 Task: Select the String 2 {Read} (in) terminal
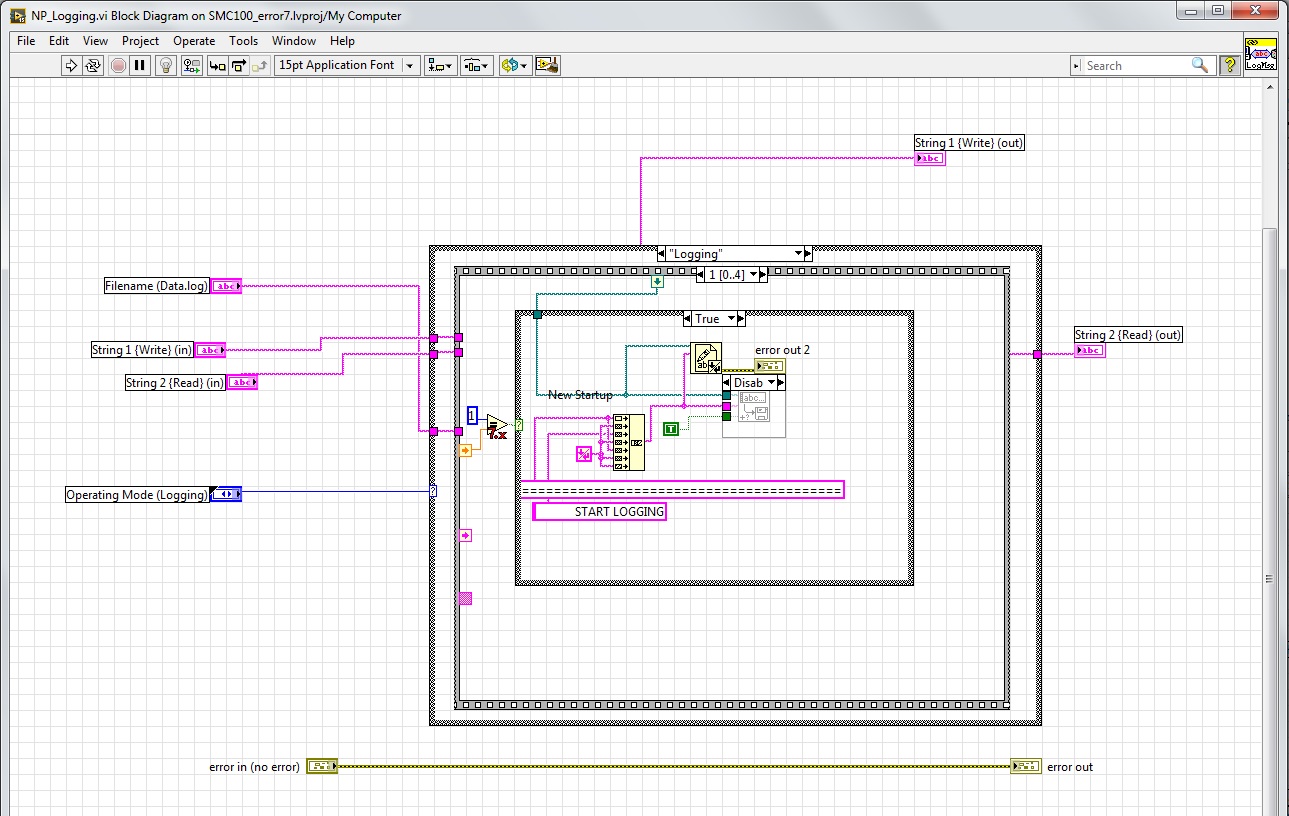click(x=242, y=382)
